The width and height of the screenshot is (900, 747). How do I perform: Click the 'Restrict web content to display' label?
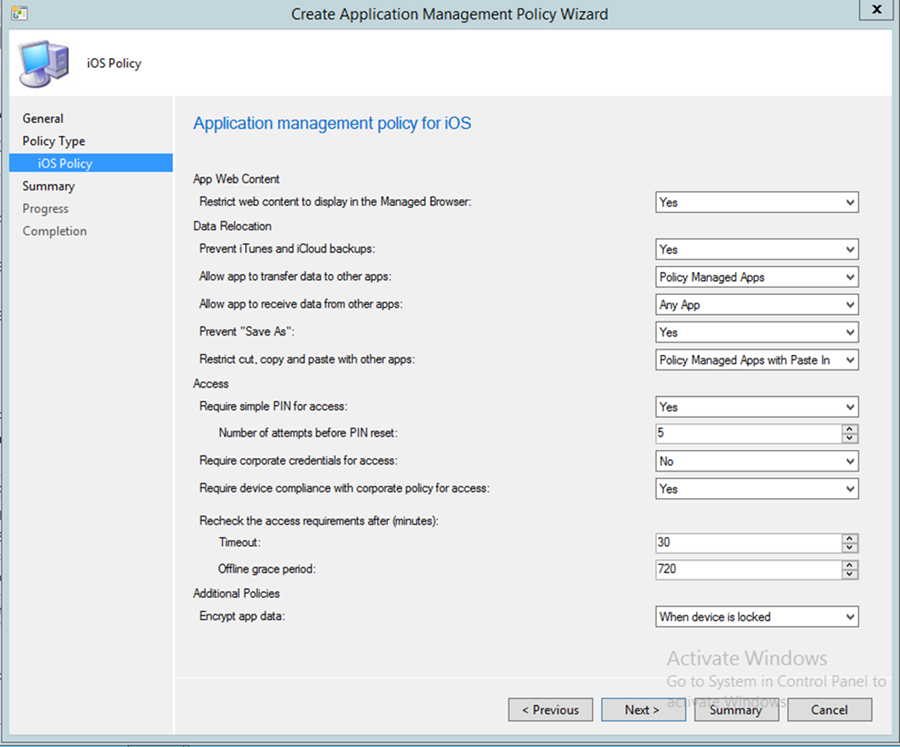[335, 202]
